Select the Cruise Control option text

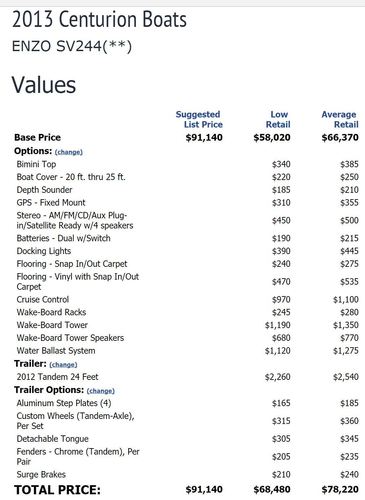pyautogui.click(x=43, y=299)
